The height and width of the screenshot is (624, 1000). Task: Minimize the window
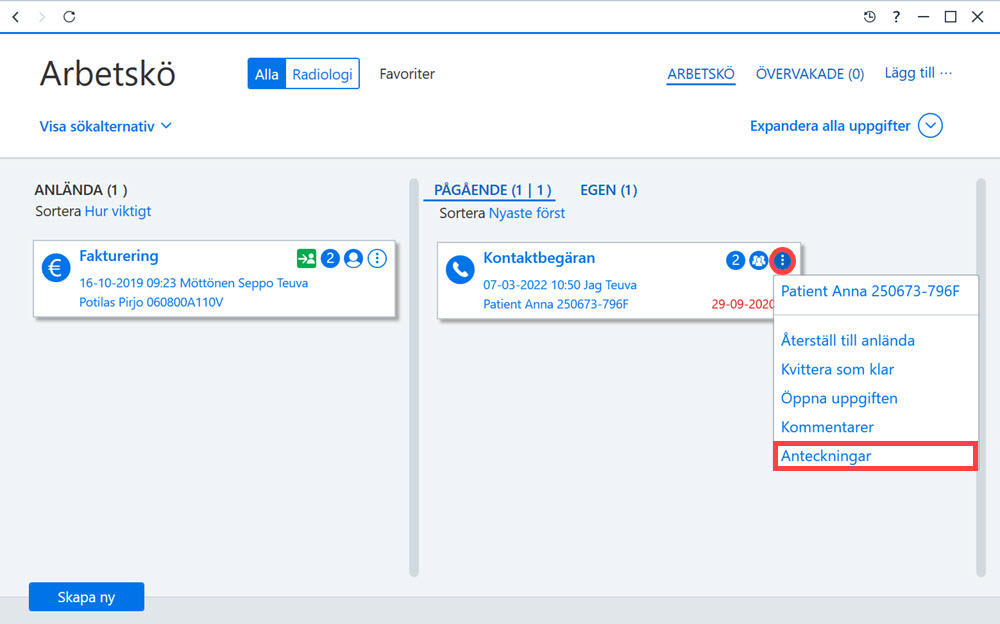point(923,17)
